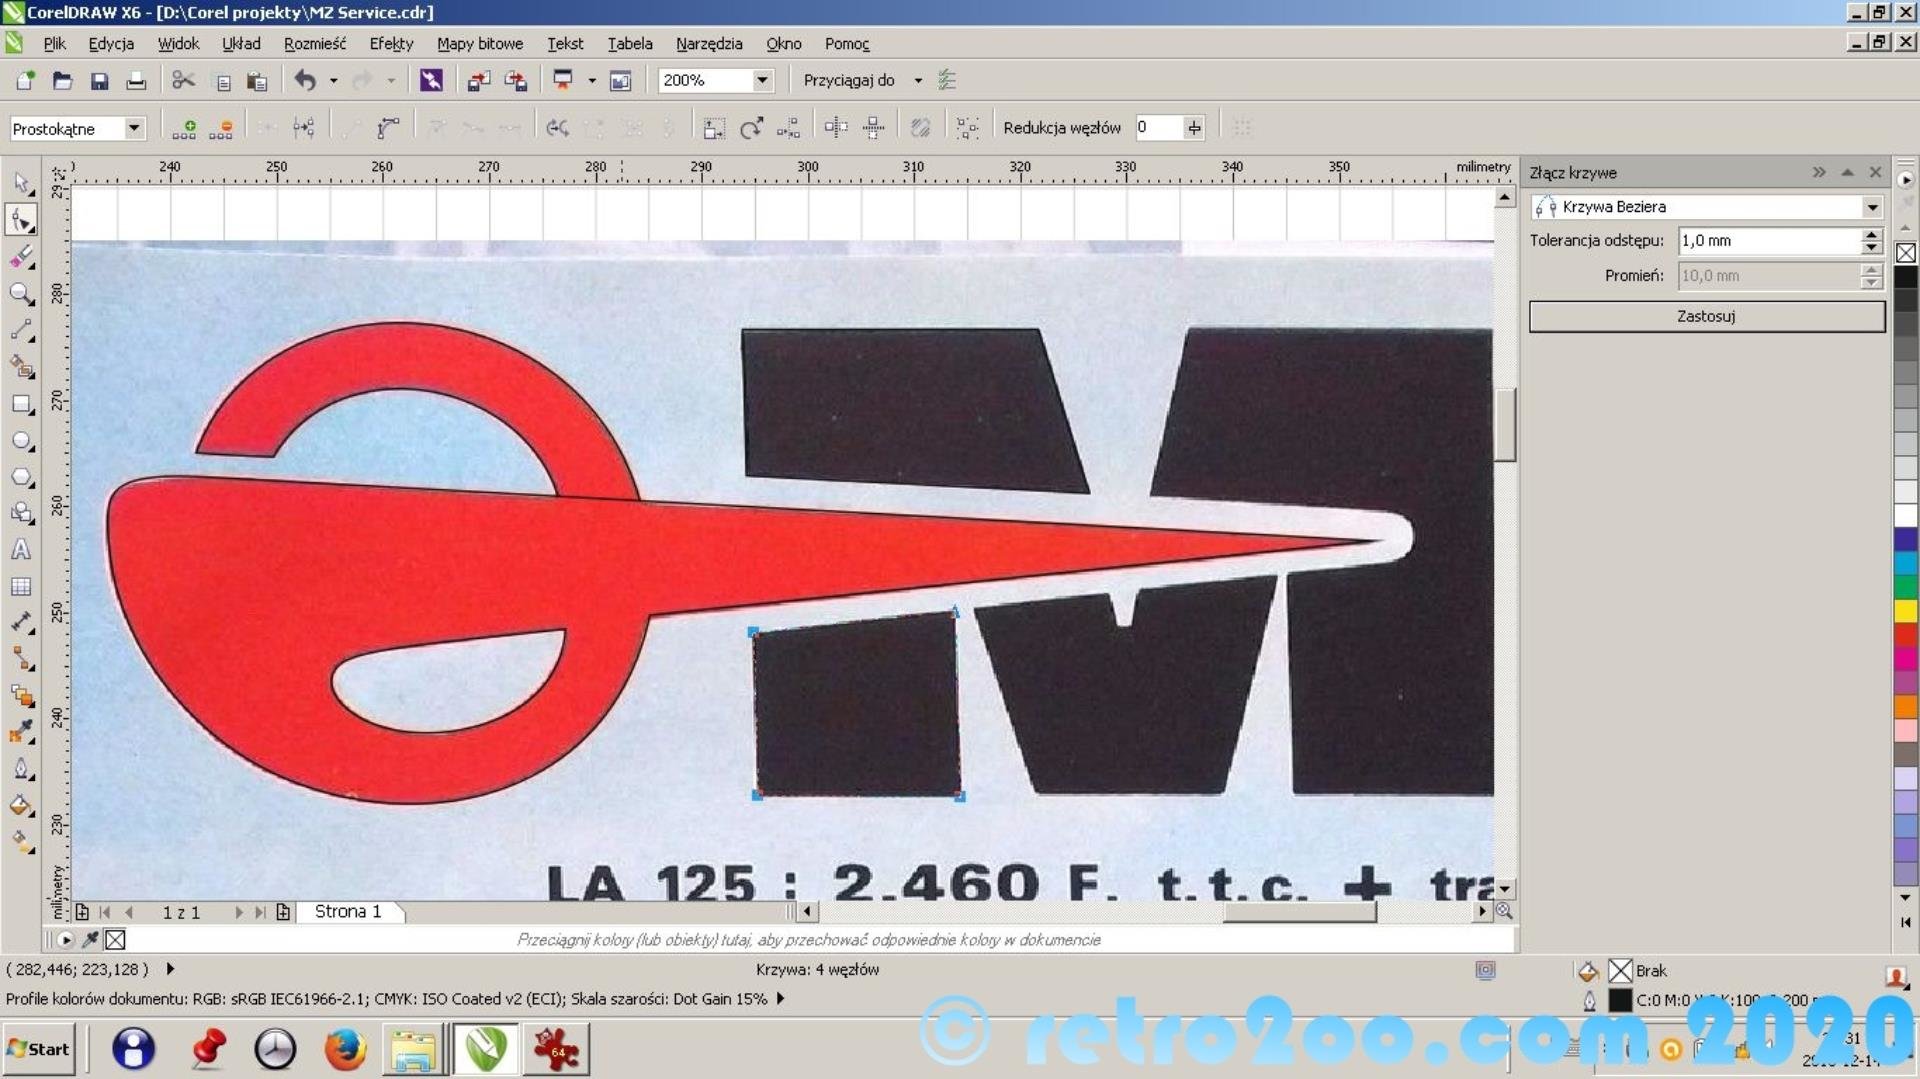Click the Undo arrow icon
This screenshot has width=1920, height=1079.
pos(305,81)
